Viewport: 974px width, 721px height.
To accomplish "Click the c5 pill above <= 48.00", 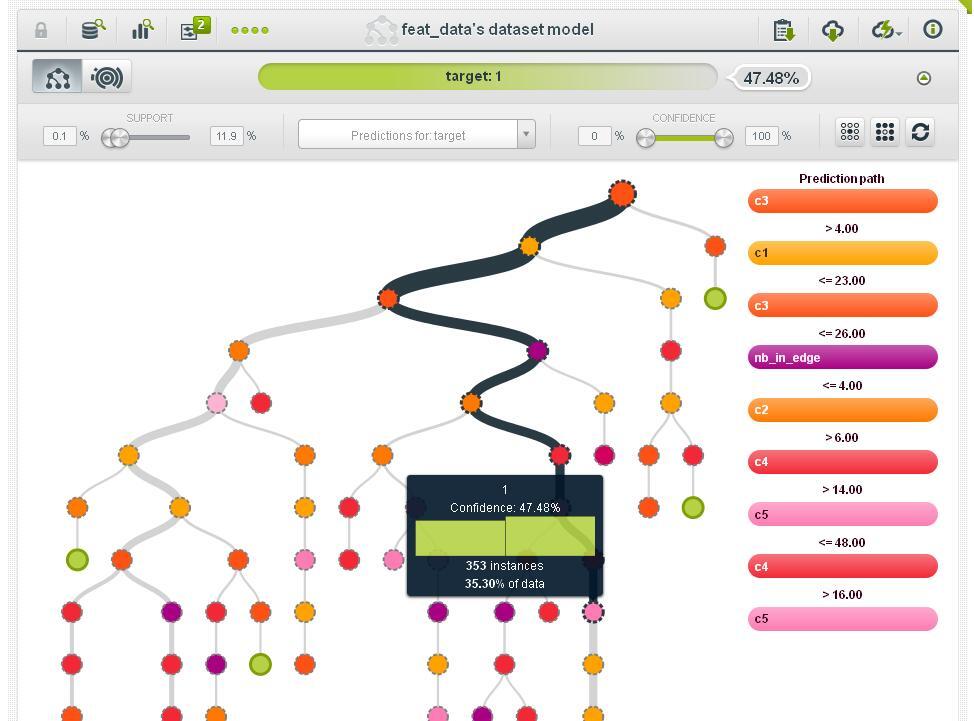I will [x=842, y=514].
